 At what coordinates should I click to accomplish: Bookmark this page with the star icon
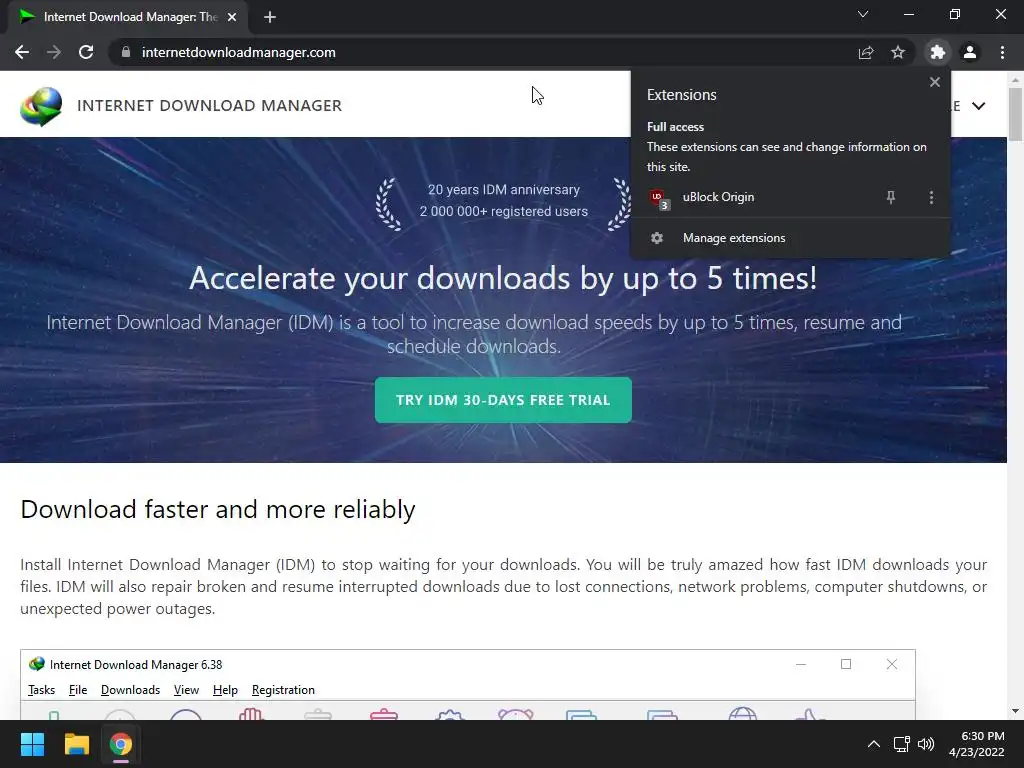(x=898, y=52)
